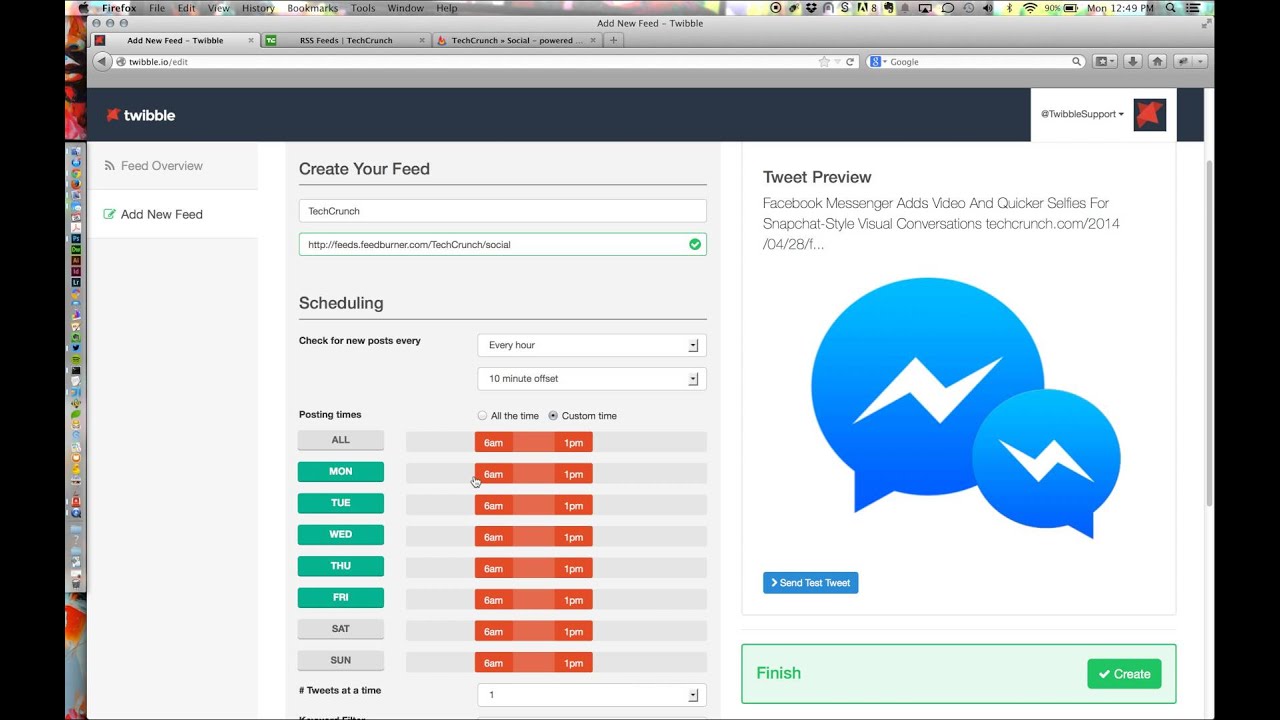Image resolution: width=1280 pixels, height=720 pixels.
Task: Open the Time Machine menu bar icon
Action: 968,8
